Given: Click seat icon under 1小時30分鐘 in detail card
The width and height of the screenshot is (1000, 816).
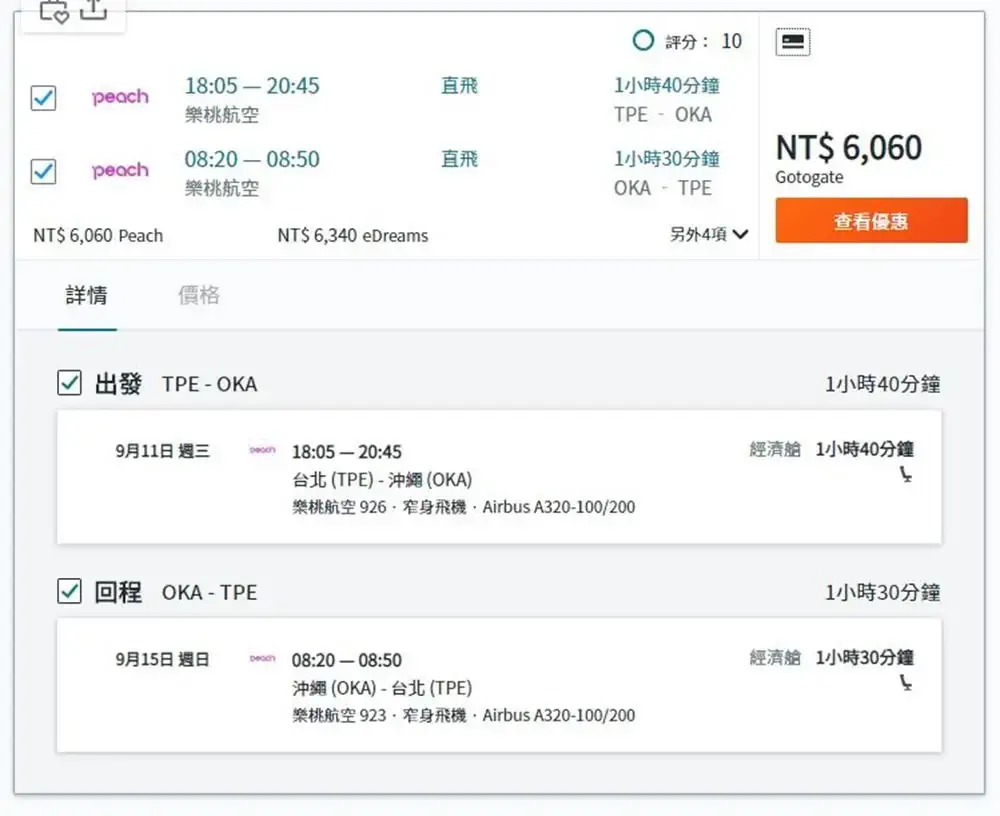Looking at the screenshot, I should point(906,683).
